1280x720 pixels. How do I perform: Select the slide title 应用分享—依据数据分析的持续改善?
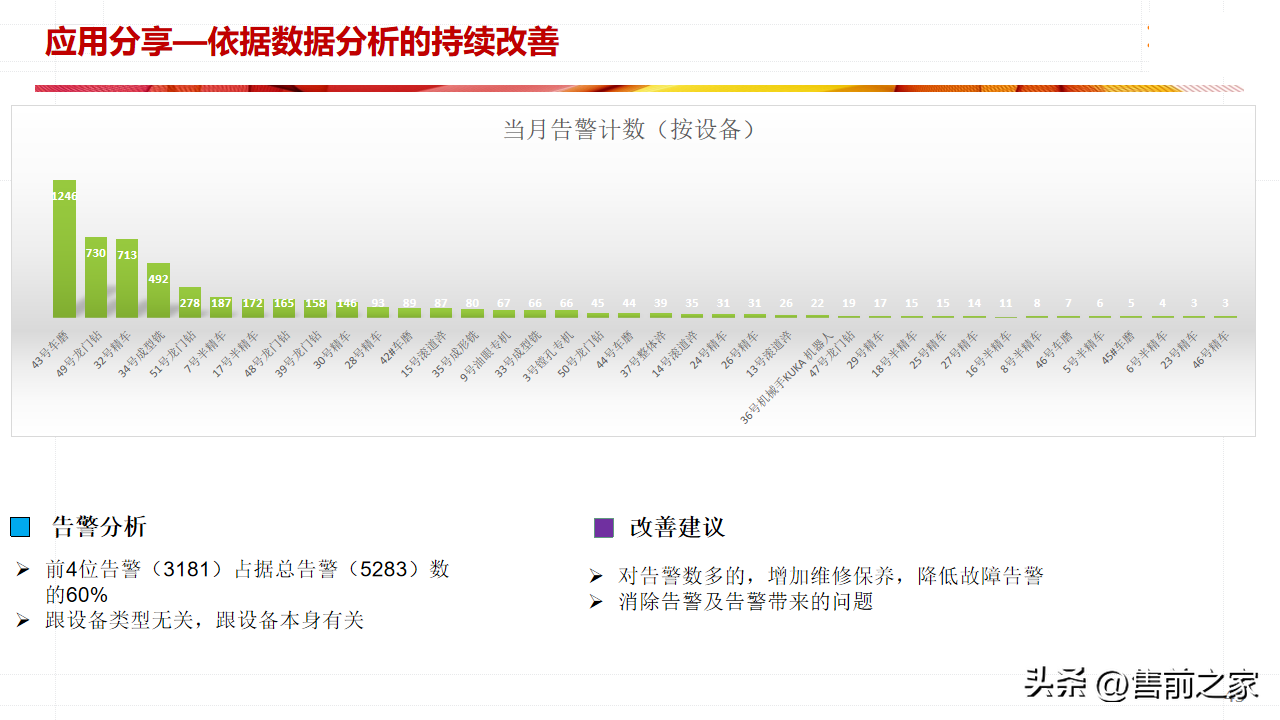301,42
